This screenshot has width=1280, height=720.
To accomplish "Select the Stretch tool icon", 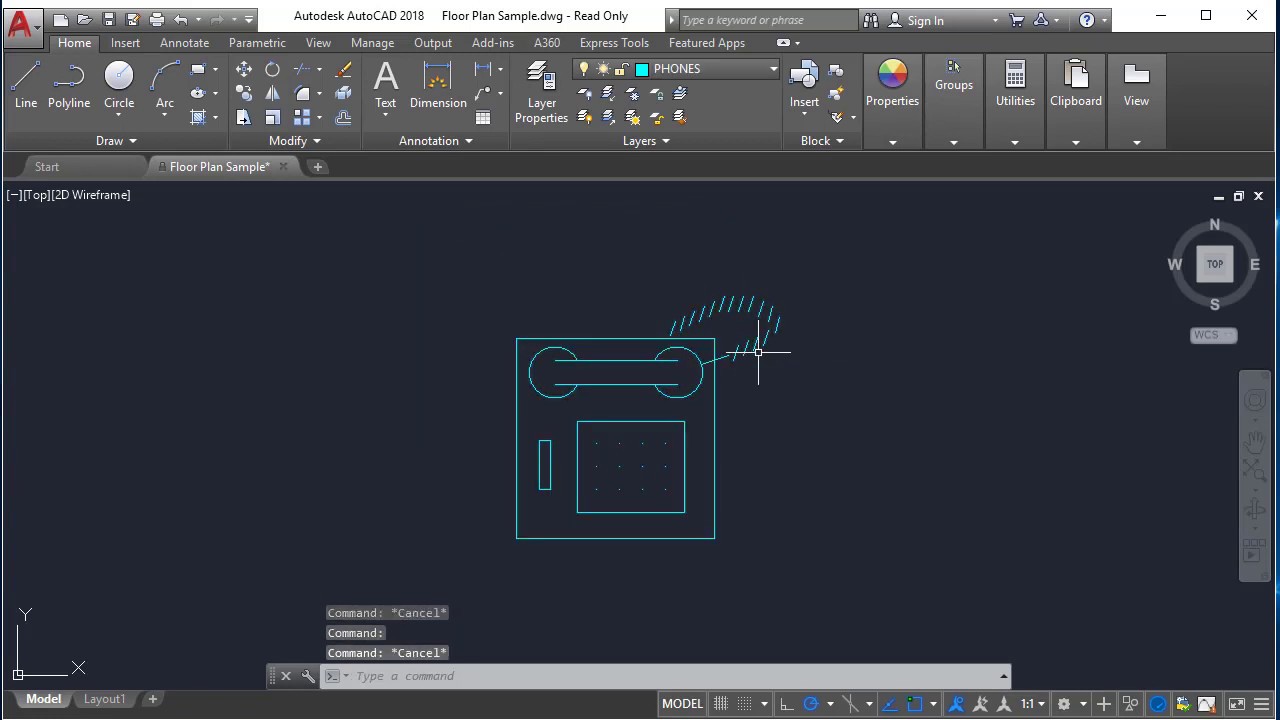I will coord(244,117).
